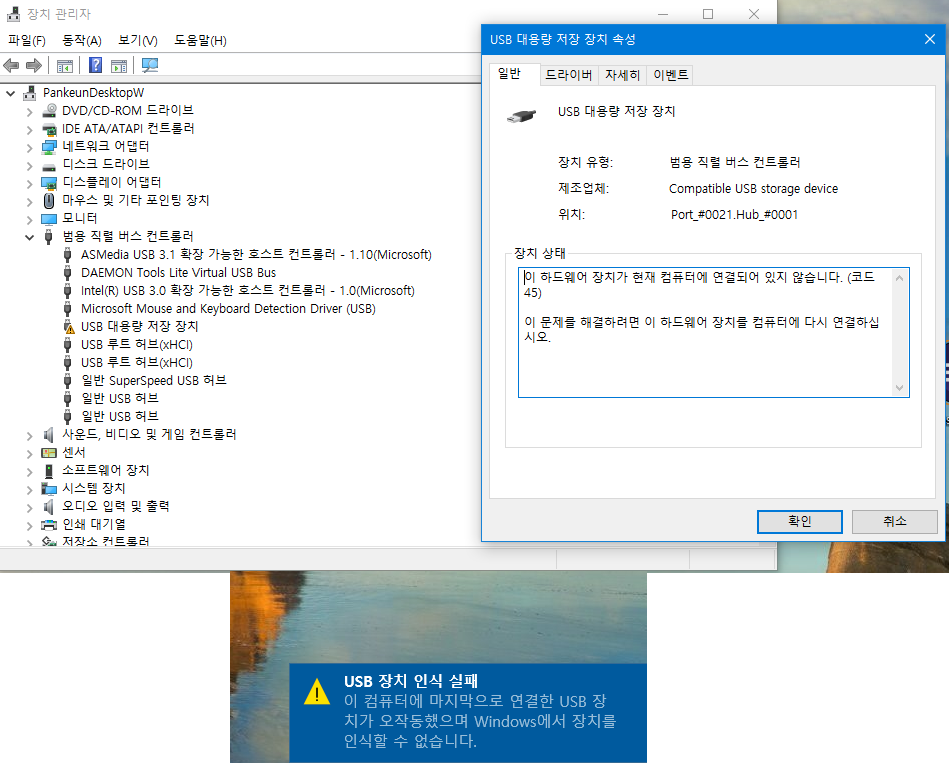Minimize the 장치 관리자 window
949x763 pixels.
[x=663, y=14]
